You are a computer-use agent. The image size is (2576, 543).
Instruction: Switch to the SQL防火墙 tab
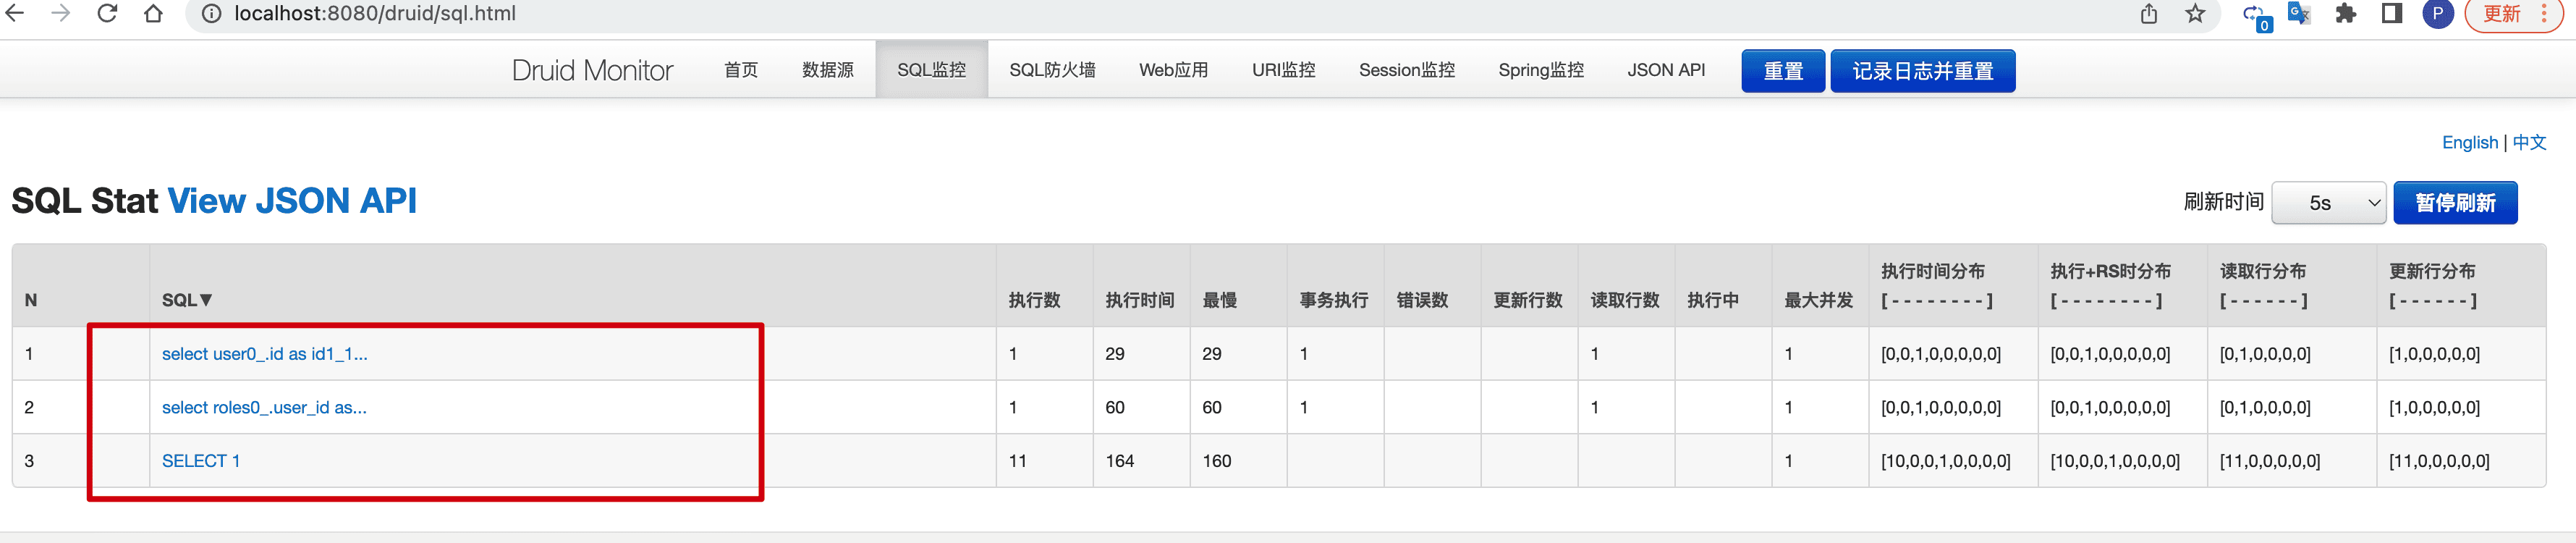1051,70
